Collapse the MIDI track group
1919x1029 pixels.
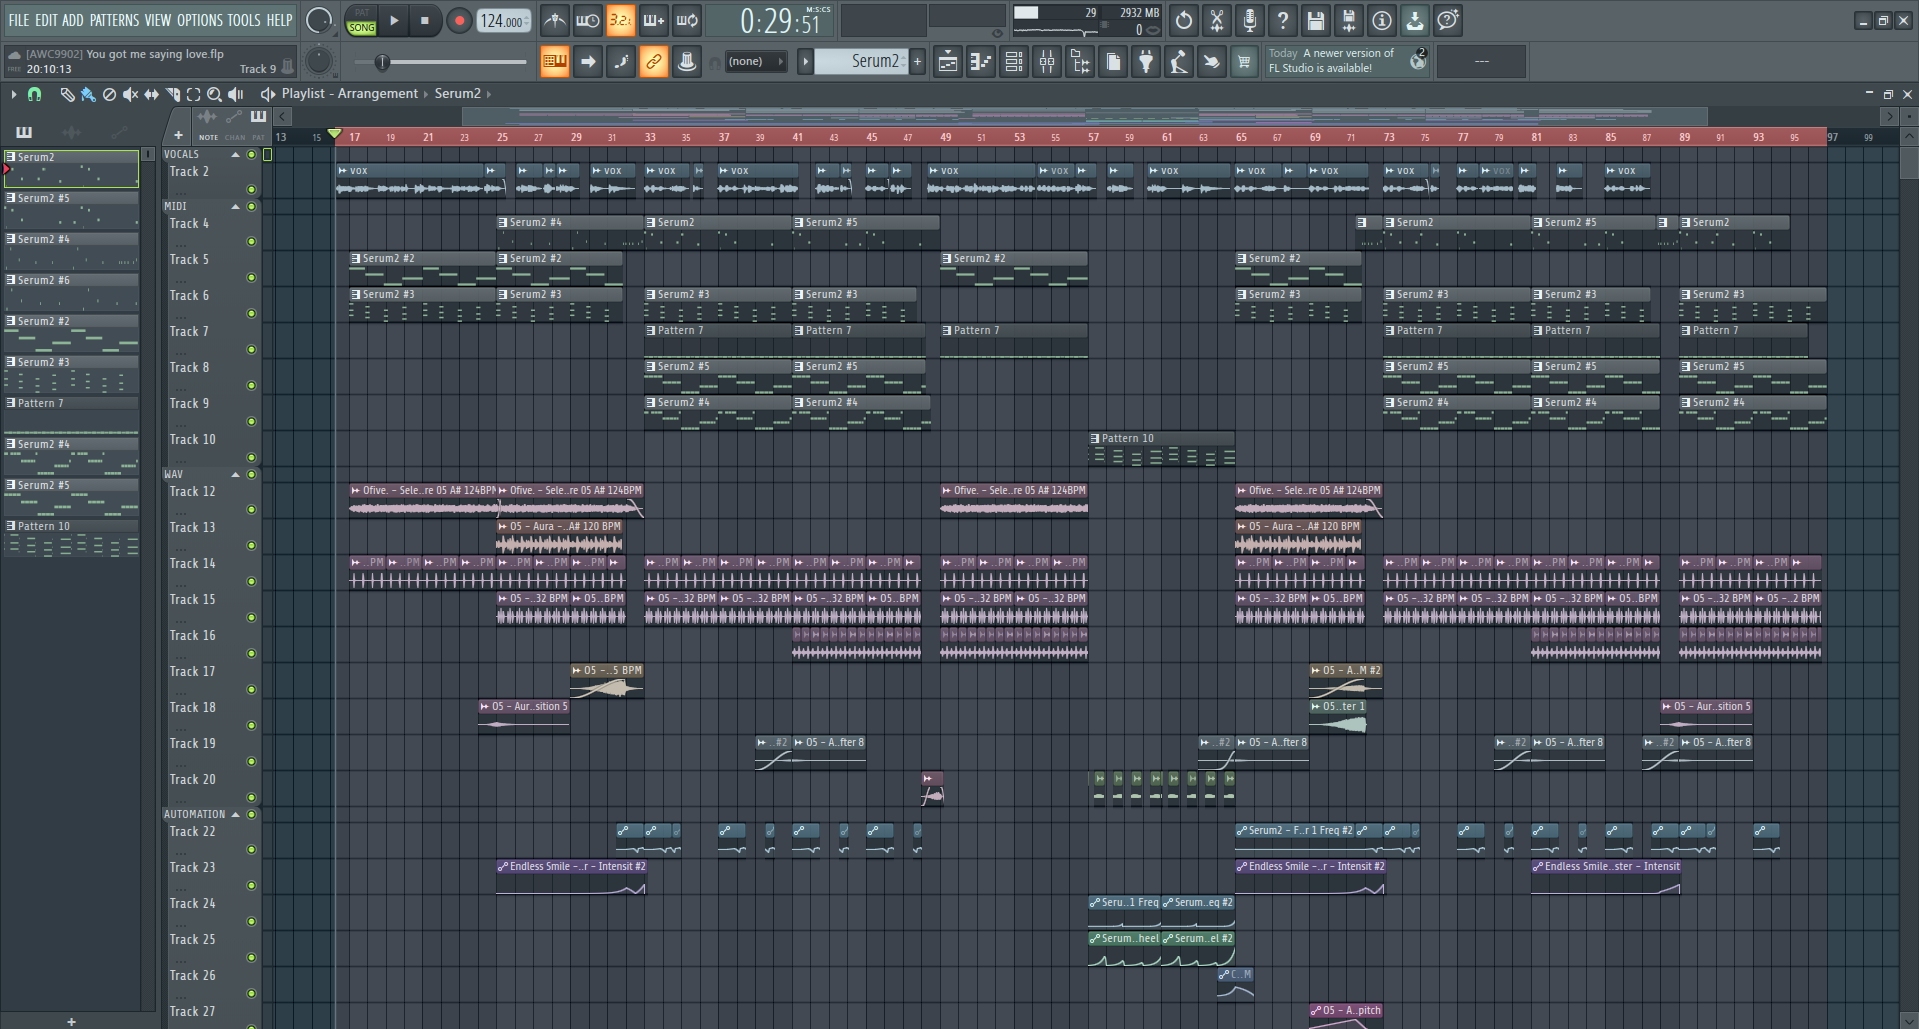pyautogui.click(x=236, y=207)
